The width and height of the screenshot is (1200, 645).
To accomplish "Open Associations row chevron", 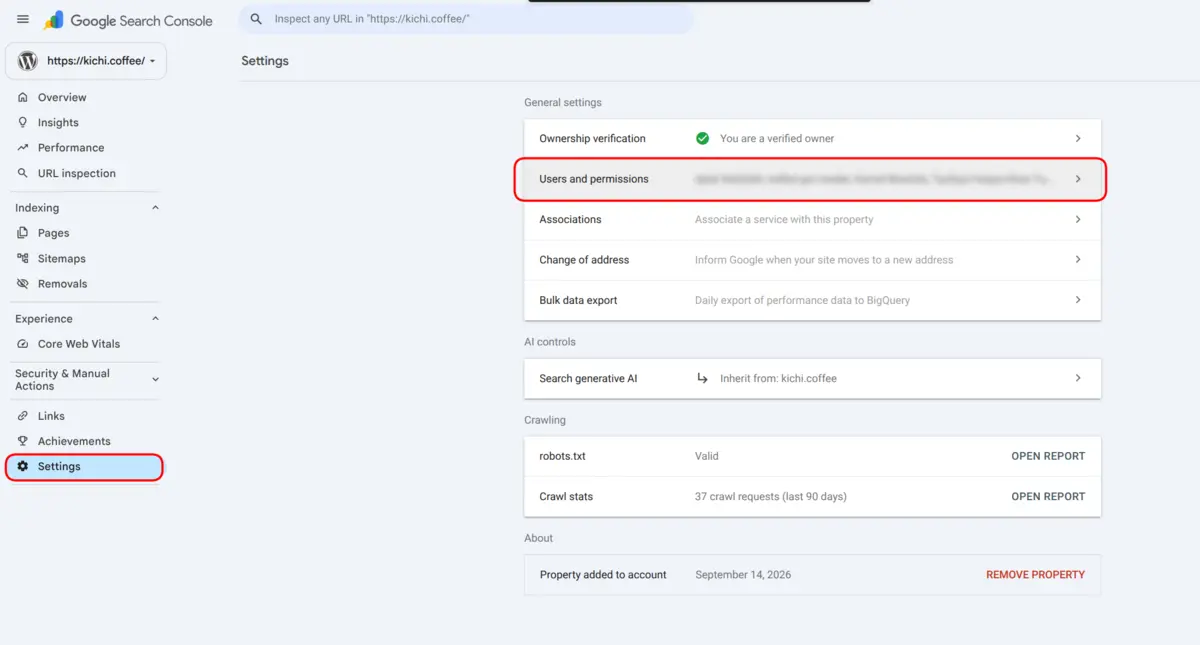I will coord(1078,219).
